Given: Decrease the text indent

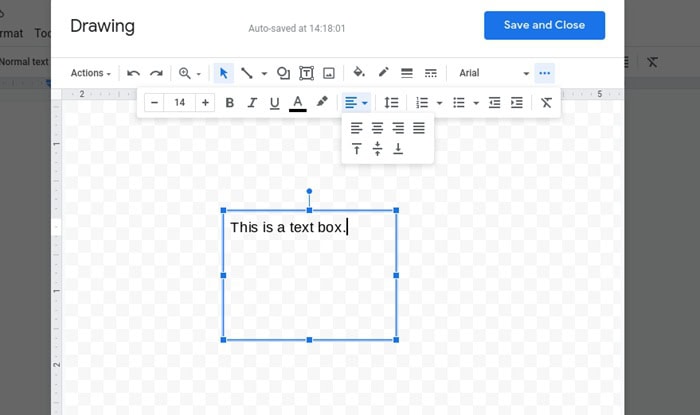Looking at the screenshot, I should click(494, 103).
